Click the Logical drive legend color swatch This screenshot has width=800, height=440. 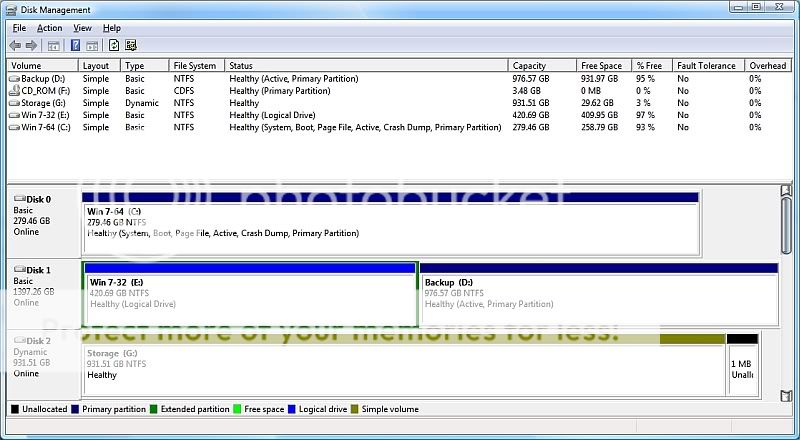tap(291, 409)
